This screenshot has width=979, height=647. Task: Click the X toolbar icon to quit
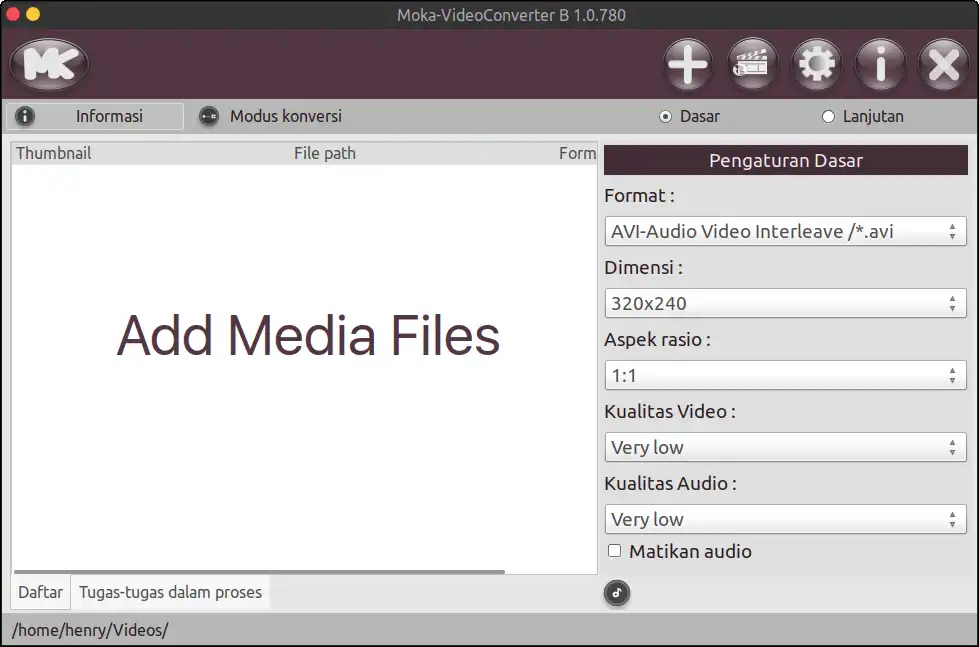[x=944, y=64]
